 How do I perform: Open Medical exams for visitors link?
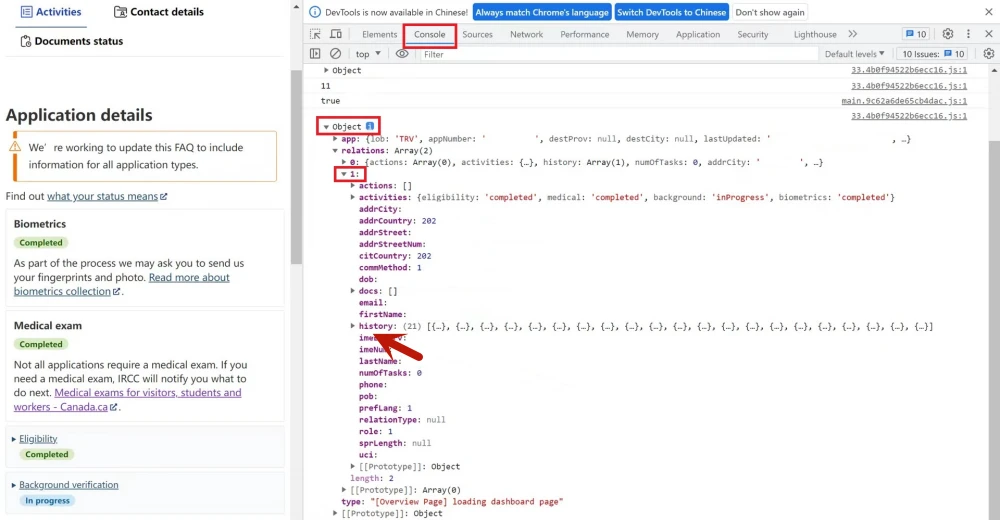tap(128, 399)
